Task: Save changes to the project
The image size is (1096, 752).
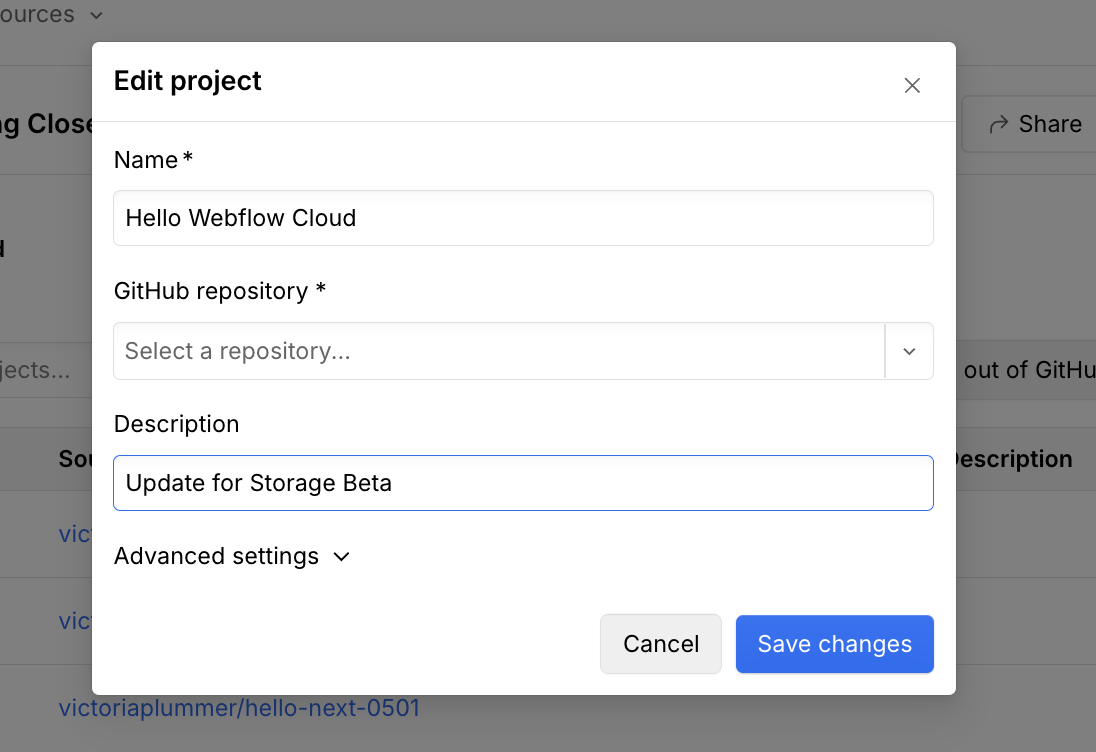Action: [835, 644]
